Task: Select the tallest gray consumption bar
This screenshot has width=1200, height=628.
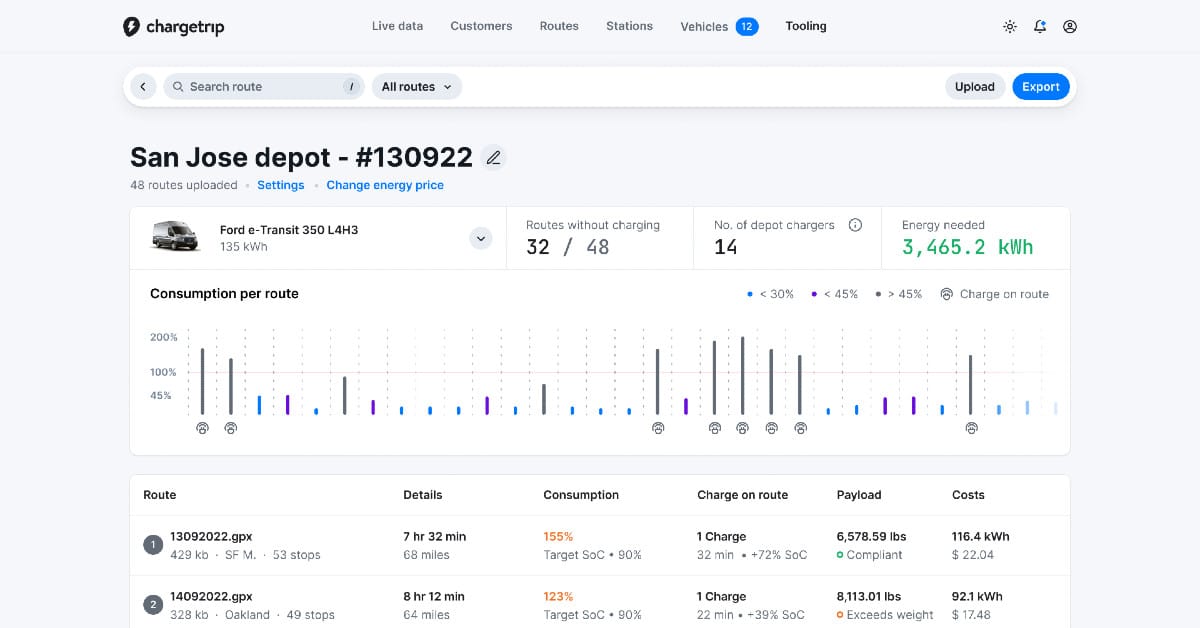Action: point(742,376)
